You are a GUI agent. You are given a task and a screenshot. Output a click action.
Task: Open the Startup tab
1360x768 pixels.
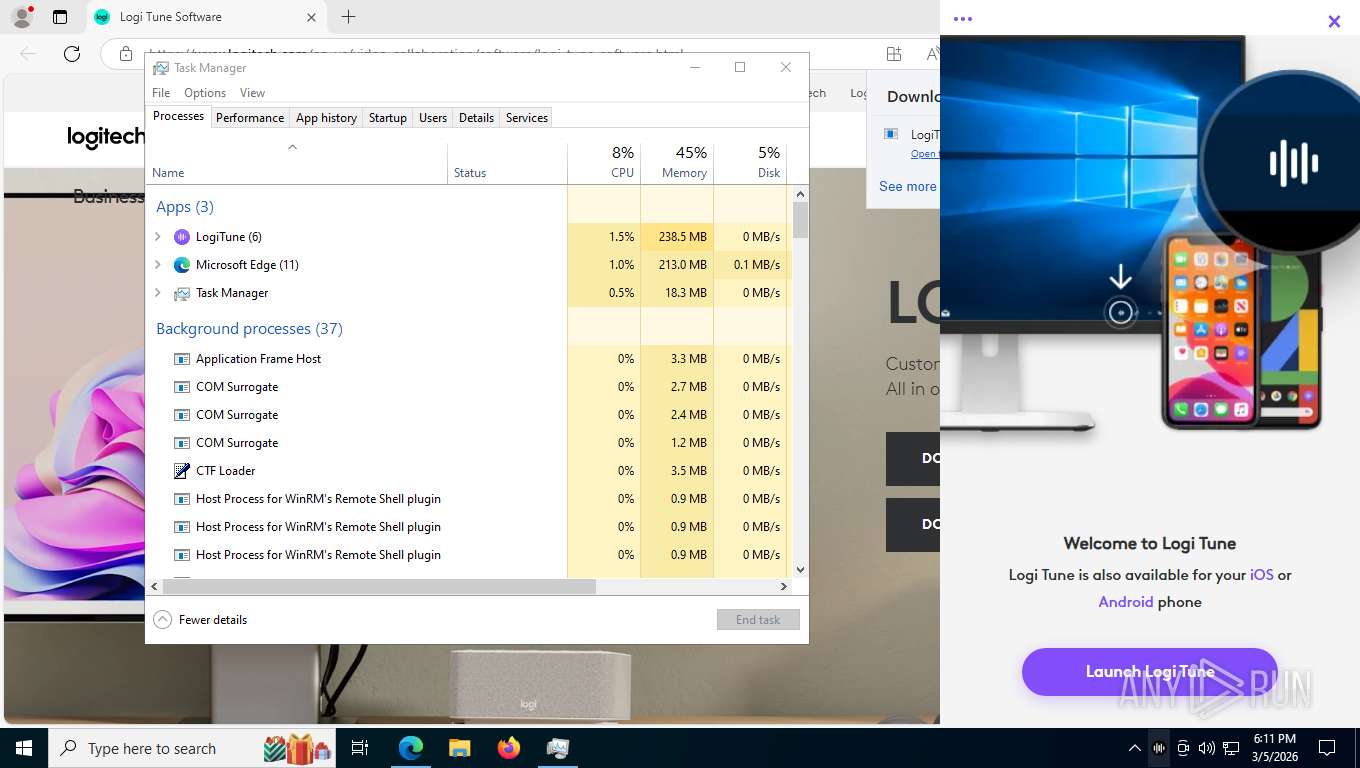point(388,118)
